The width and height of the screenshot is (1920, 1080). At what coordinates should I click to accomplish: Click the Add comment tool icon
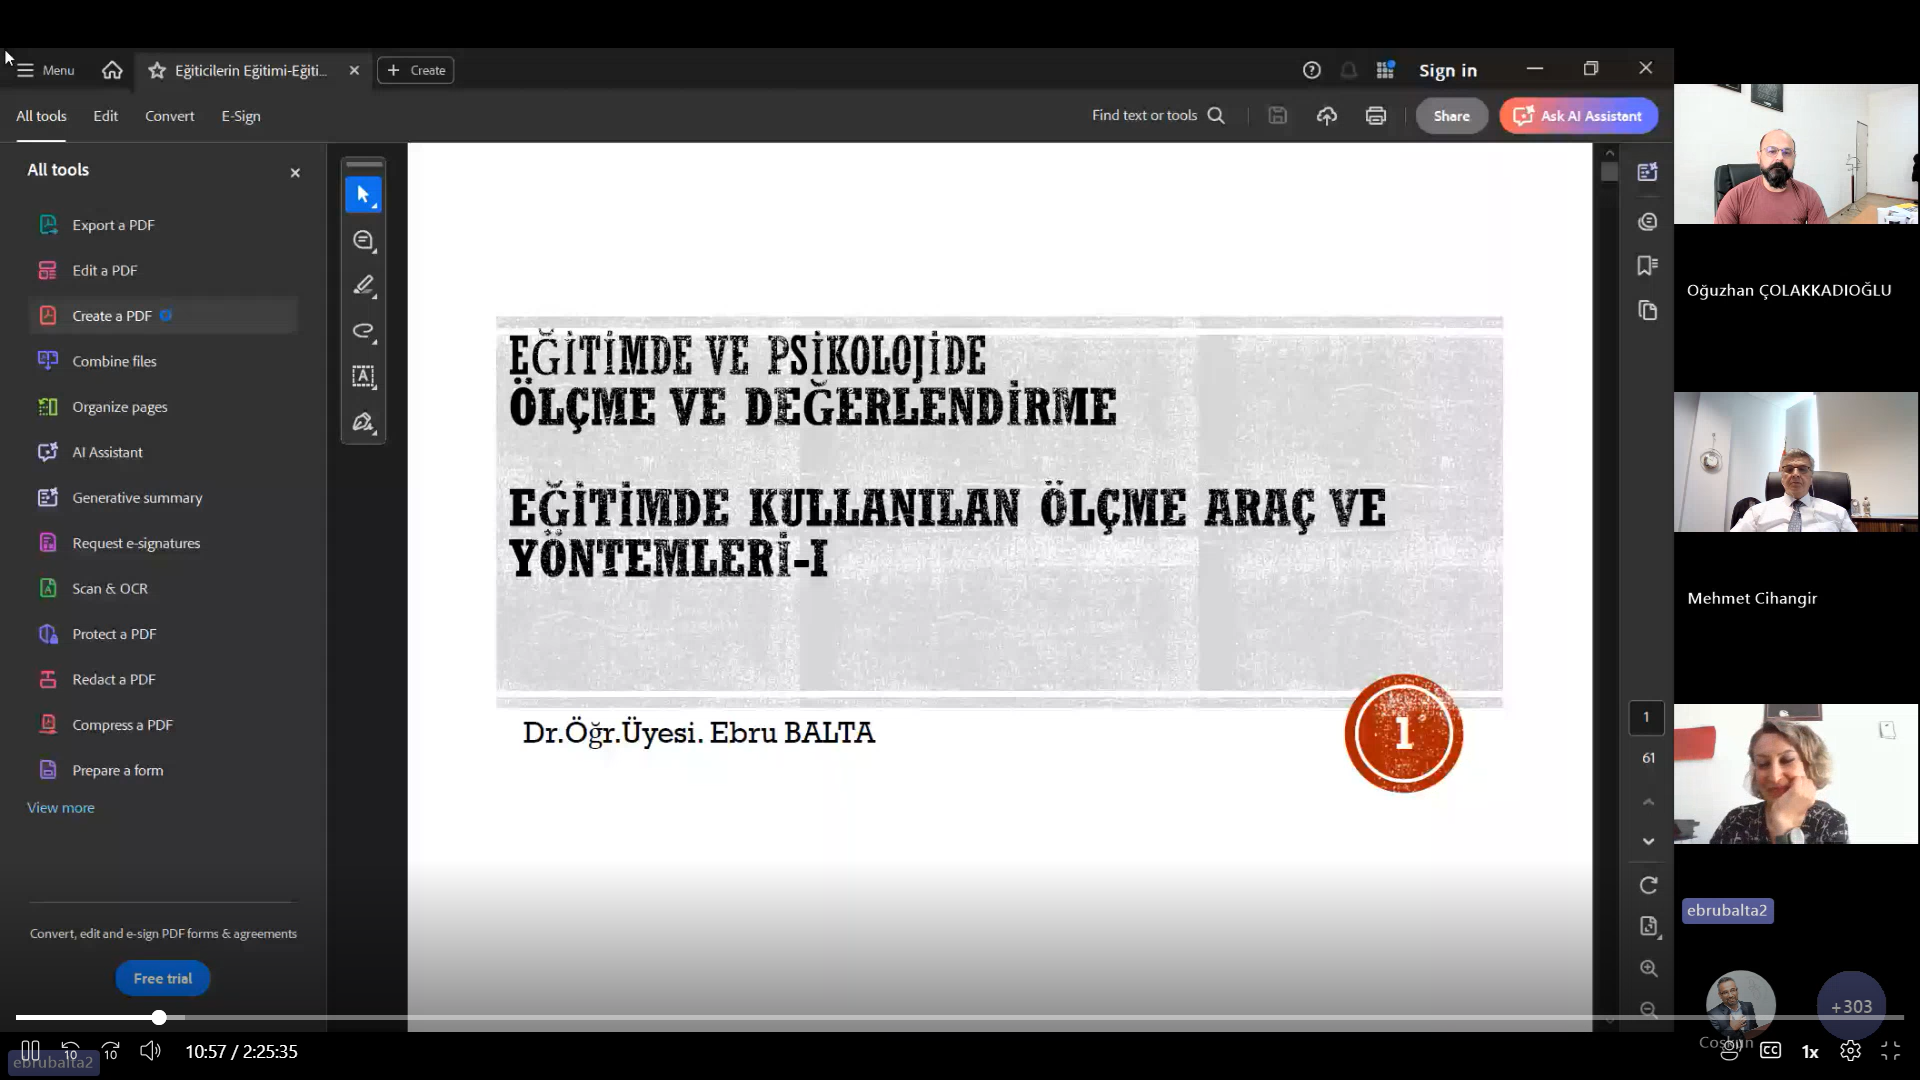pyautogui.click(x=363, y=240)
